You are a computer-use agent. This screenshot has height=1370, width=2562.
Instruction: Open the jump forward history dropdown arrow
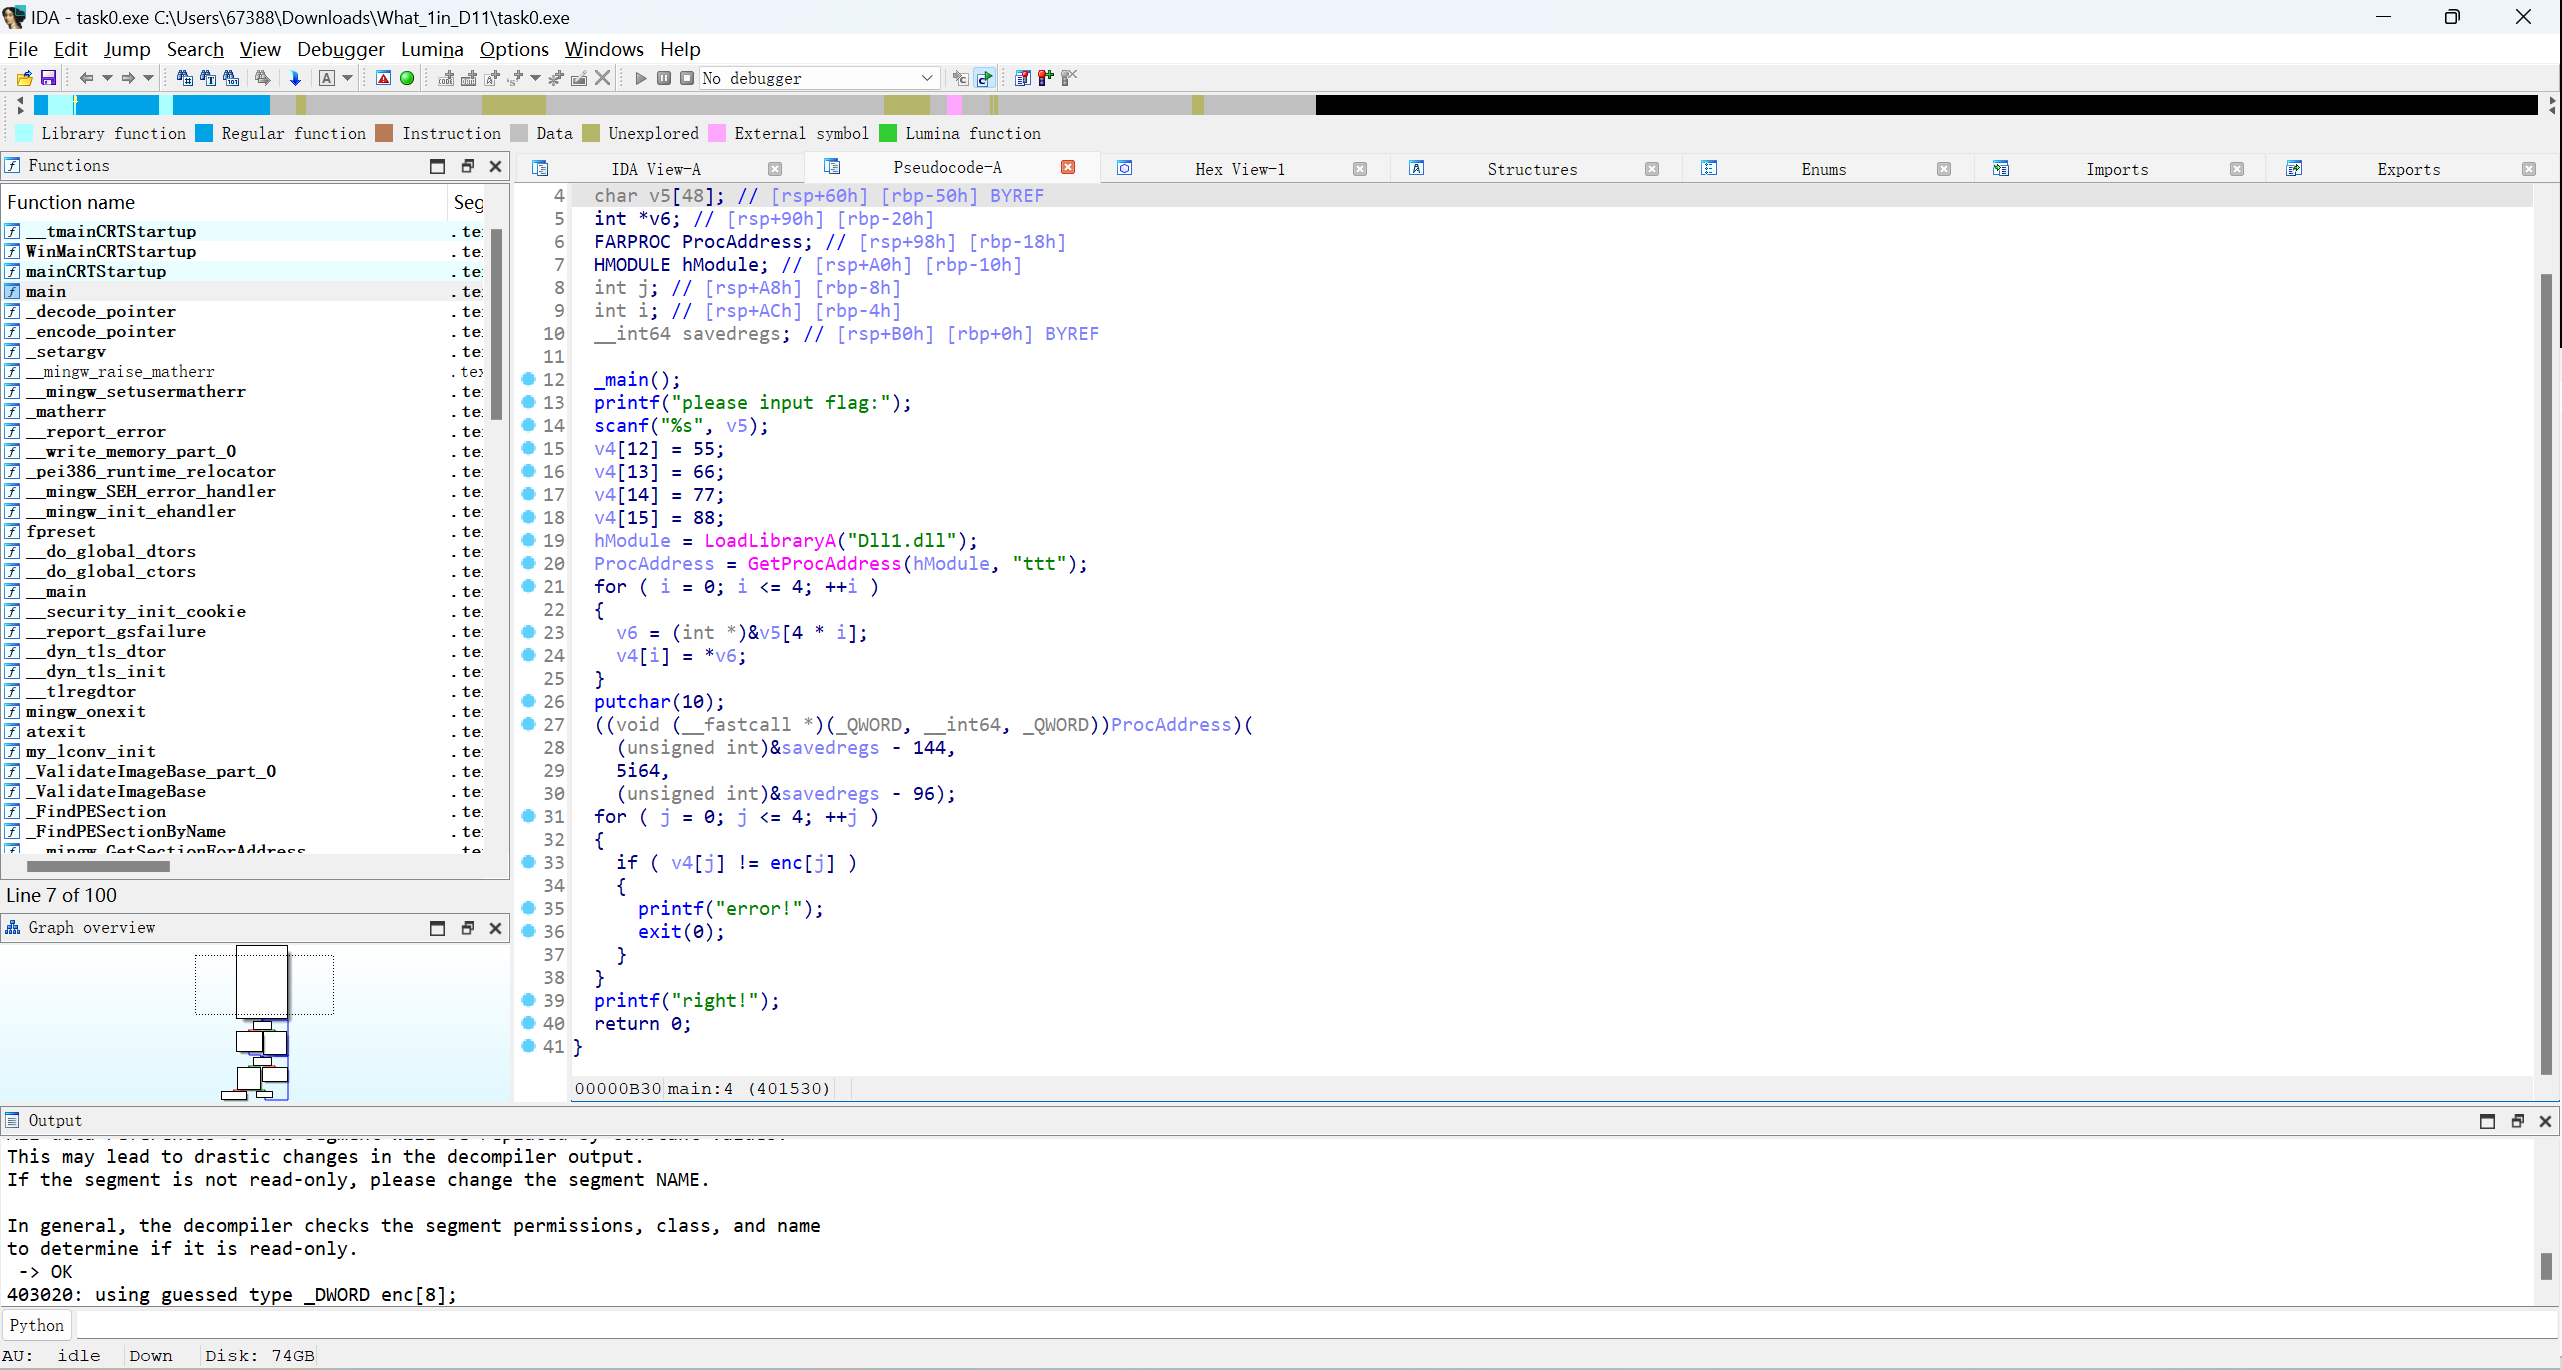click(149, 78)
